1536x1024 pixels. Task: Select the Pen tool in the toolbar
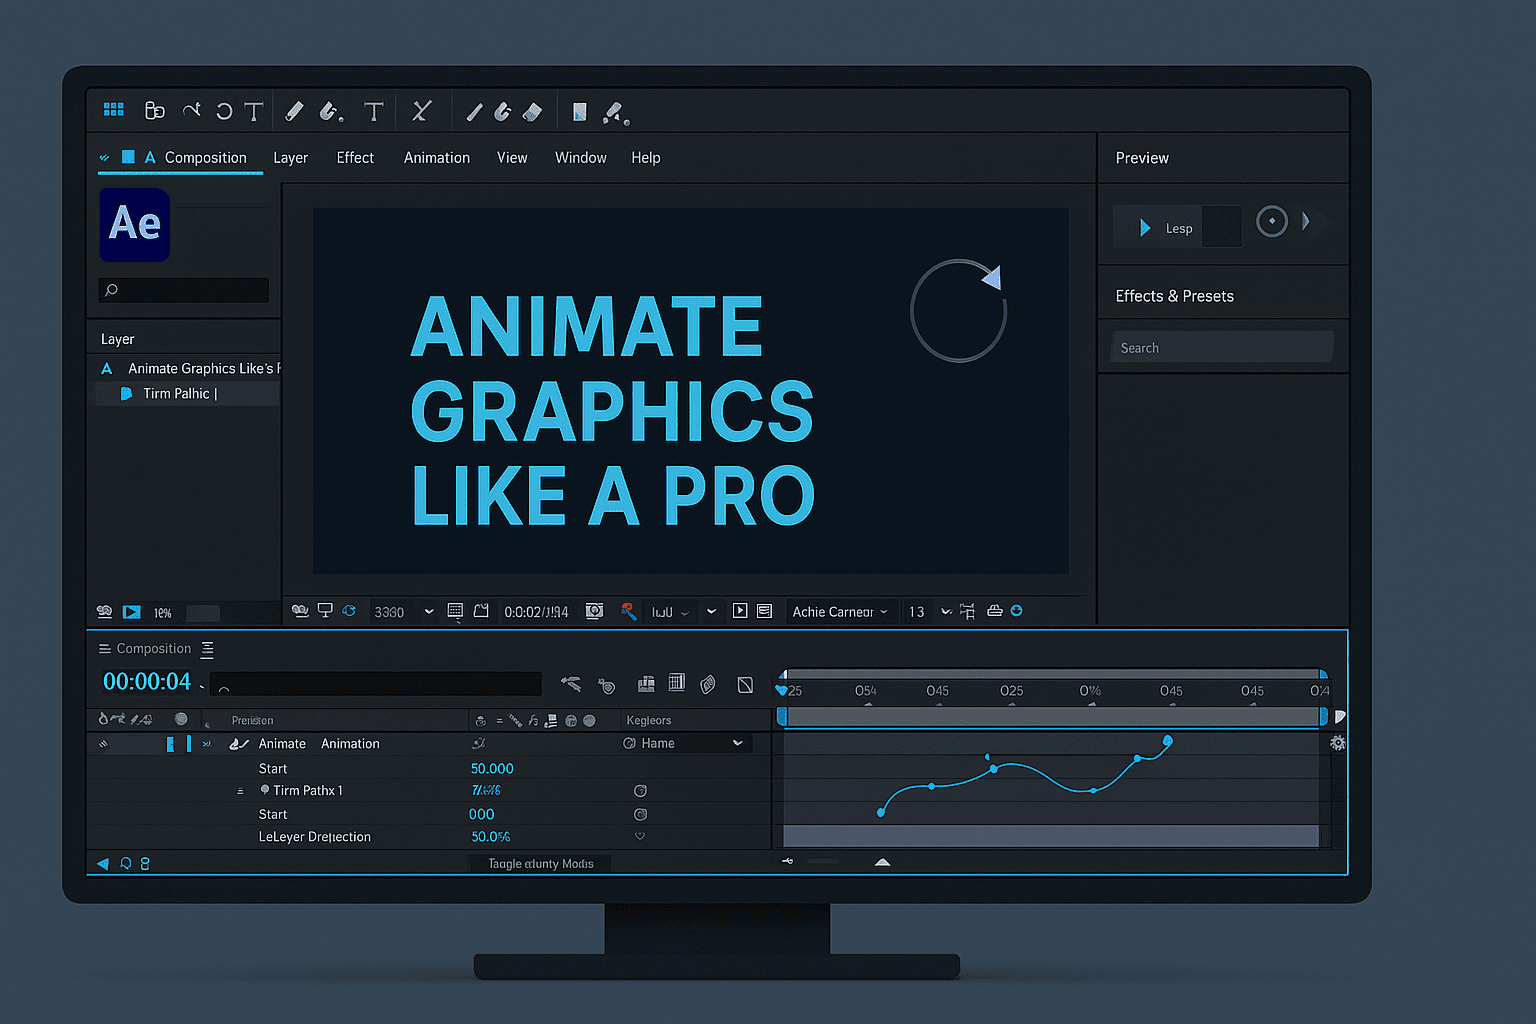pos(192,110)
